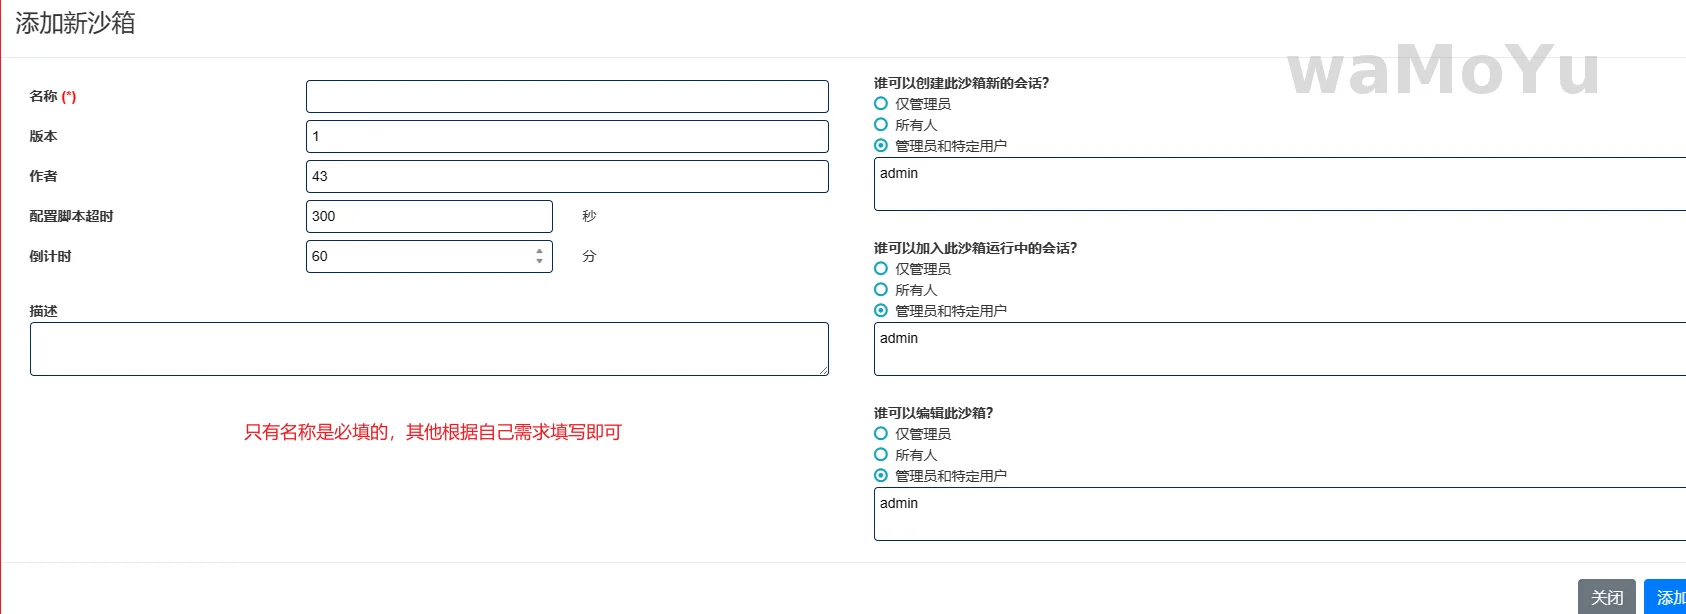
Task: Decrease 倒计时 value with down arrow
Action: click(x=539, y=262)
